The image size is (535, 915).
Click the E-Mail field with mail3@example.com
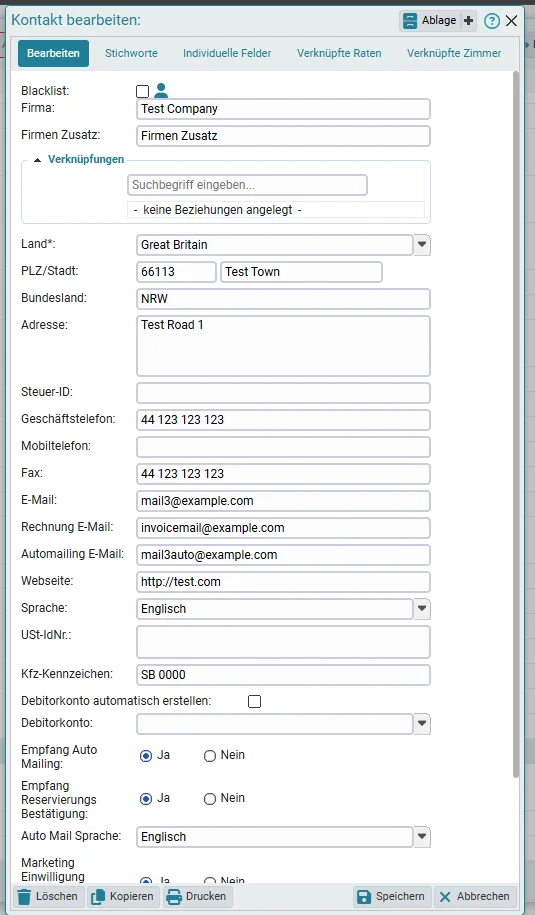[x=284, y=501]
